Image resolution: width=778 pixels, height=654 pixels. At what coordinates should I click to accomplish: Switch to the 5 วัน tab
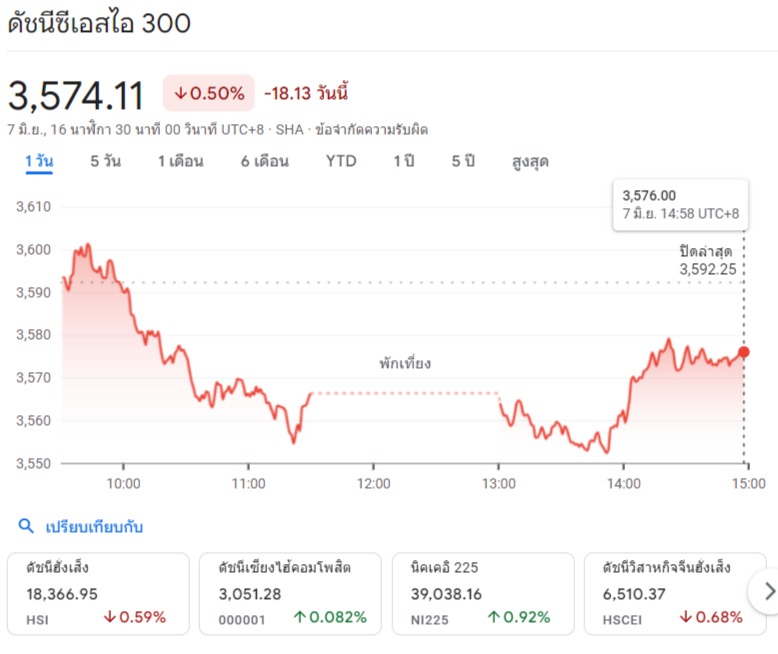[105, 161]
